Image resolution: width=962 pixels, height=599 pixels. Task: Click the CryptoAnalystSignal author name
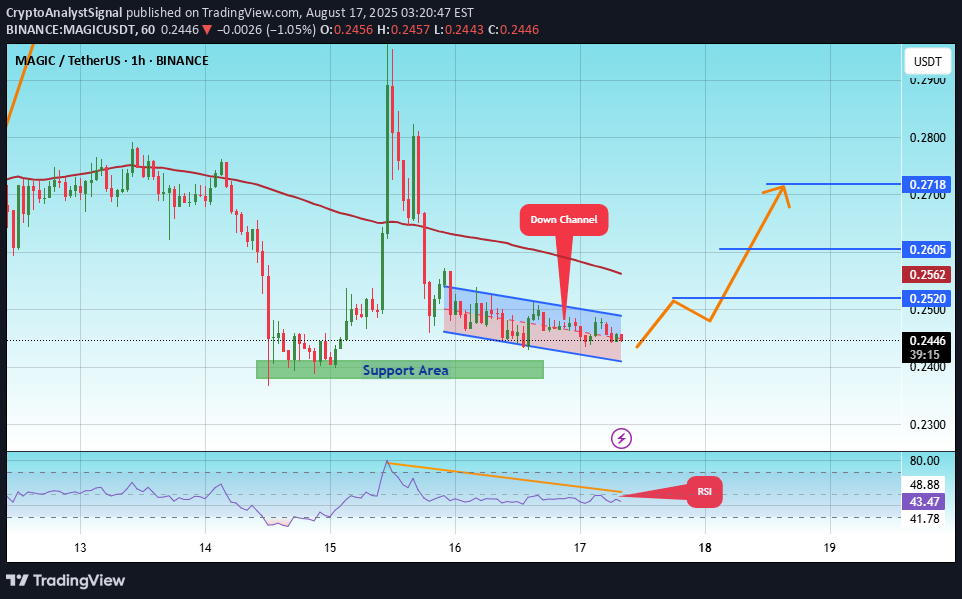64,12
